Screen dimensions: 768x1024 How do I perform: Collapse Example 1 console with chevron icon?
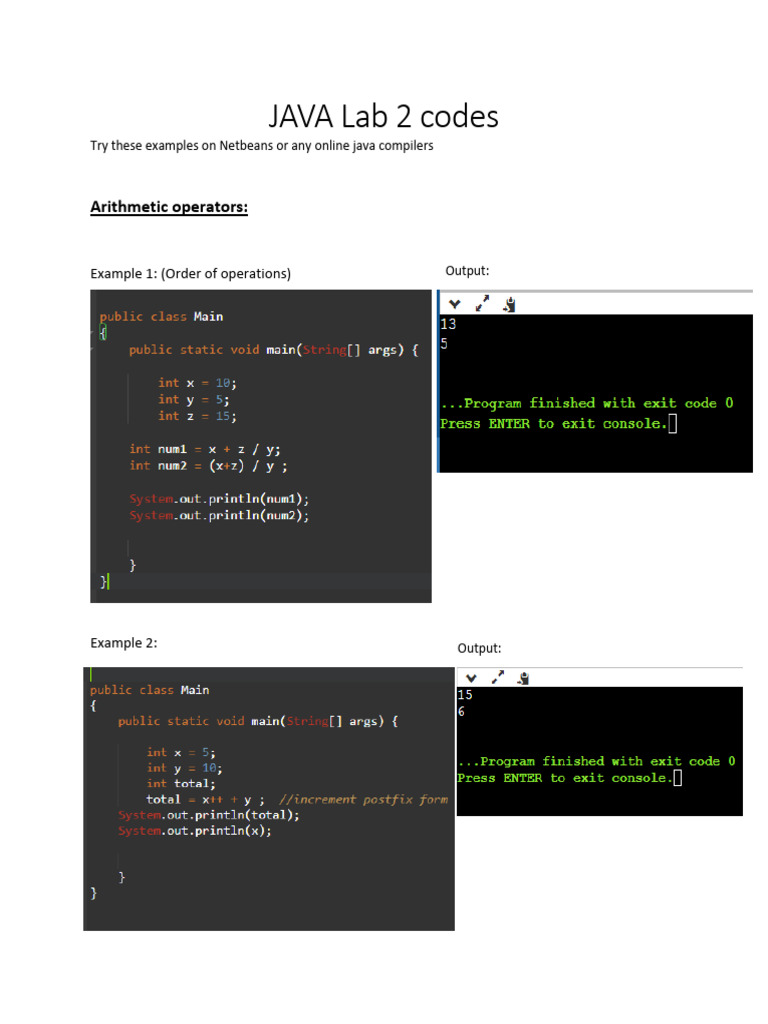tap(455, 304)
